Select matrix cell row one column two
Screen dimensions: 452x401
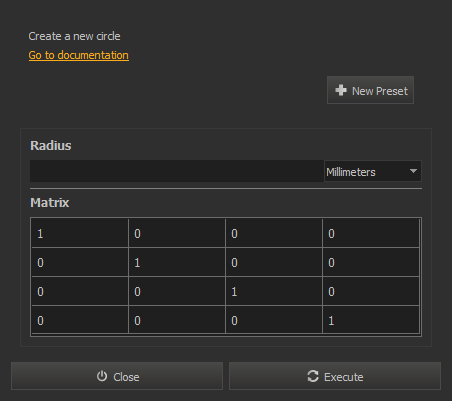177,233
